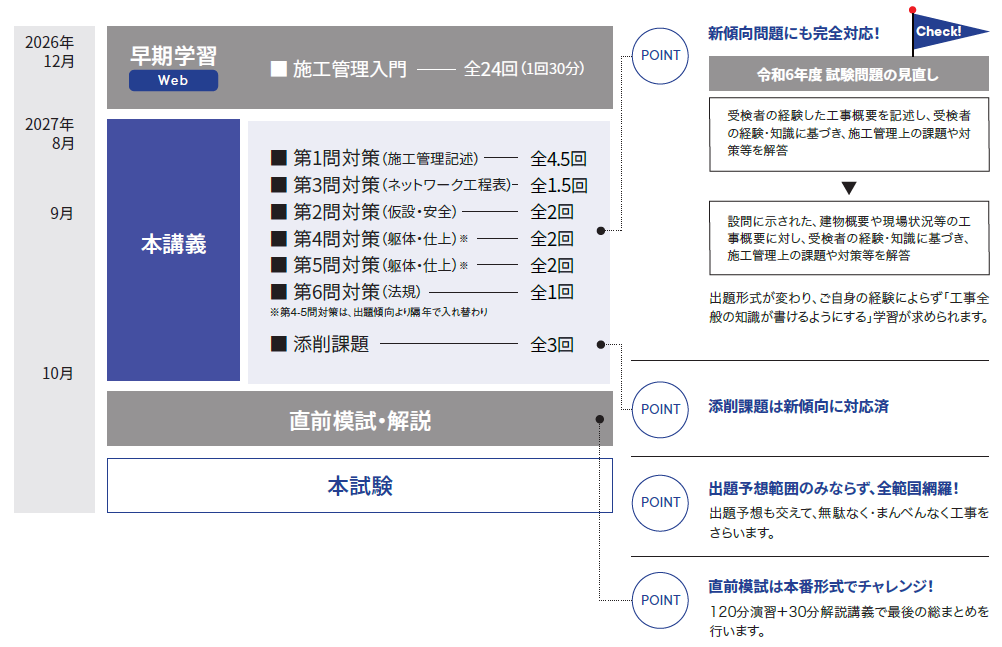Click the black square bullet of 第5問対策
The image size is (1002, 647).
point(279,265)
